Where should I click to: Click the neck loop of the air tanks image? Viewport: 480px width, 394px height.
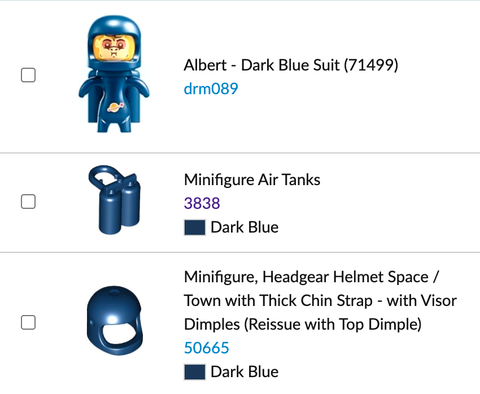(102, 175)
